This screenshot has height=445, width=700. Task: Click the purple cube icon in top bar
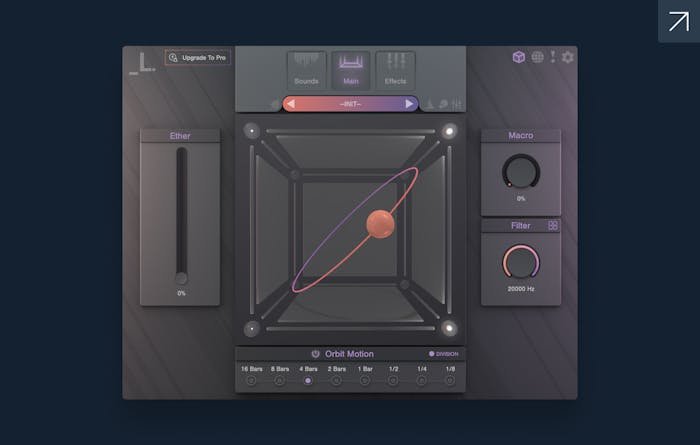tap(519, 57)
